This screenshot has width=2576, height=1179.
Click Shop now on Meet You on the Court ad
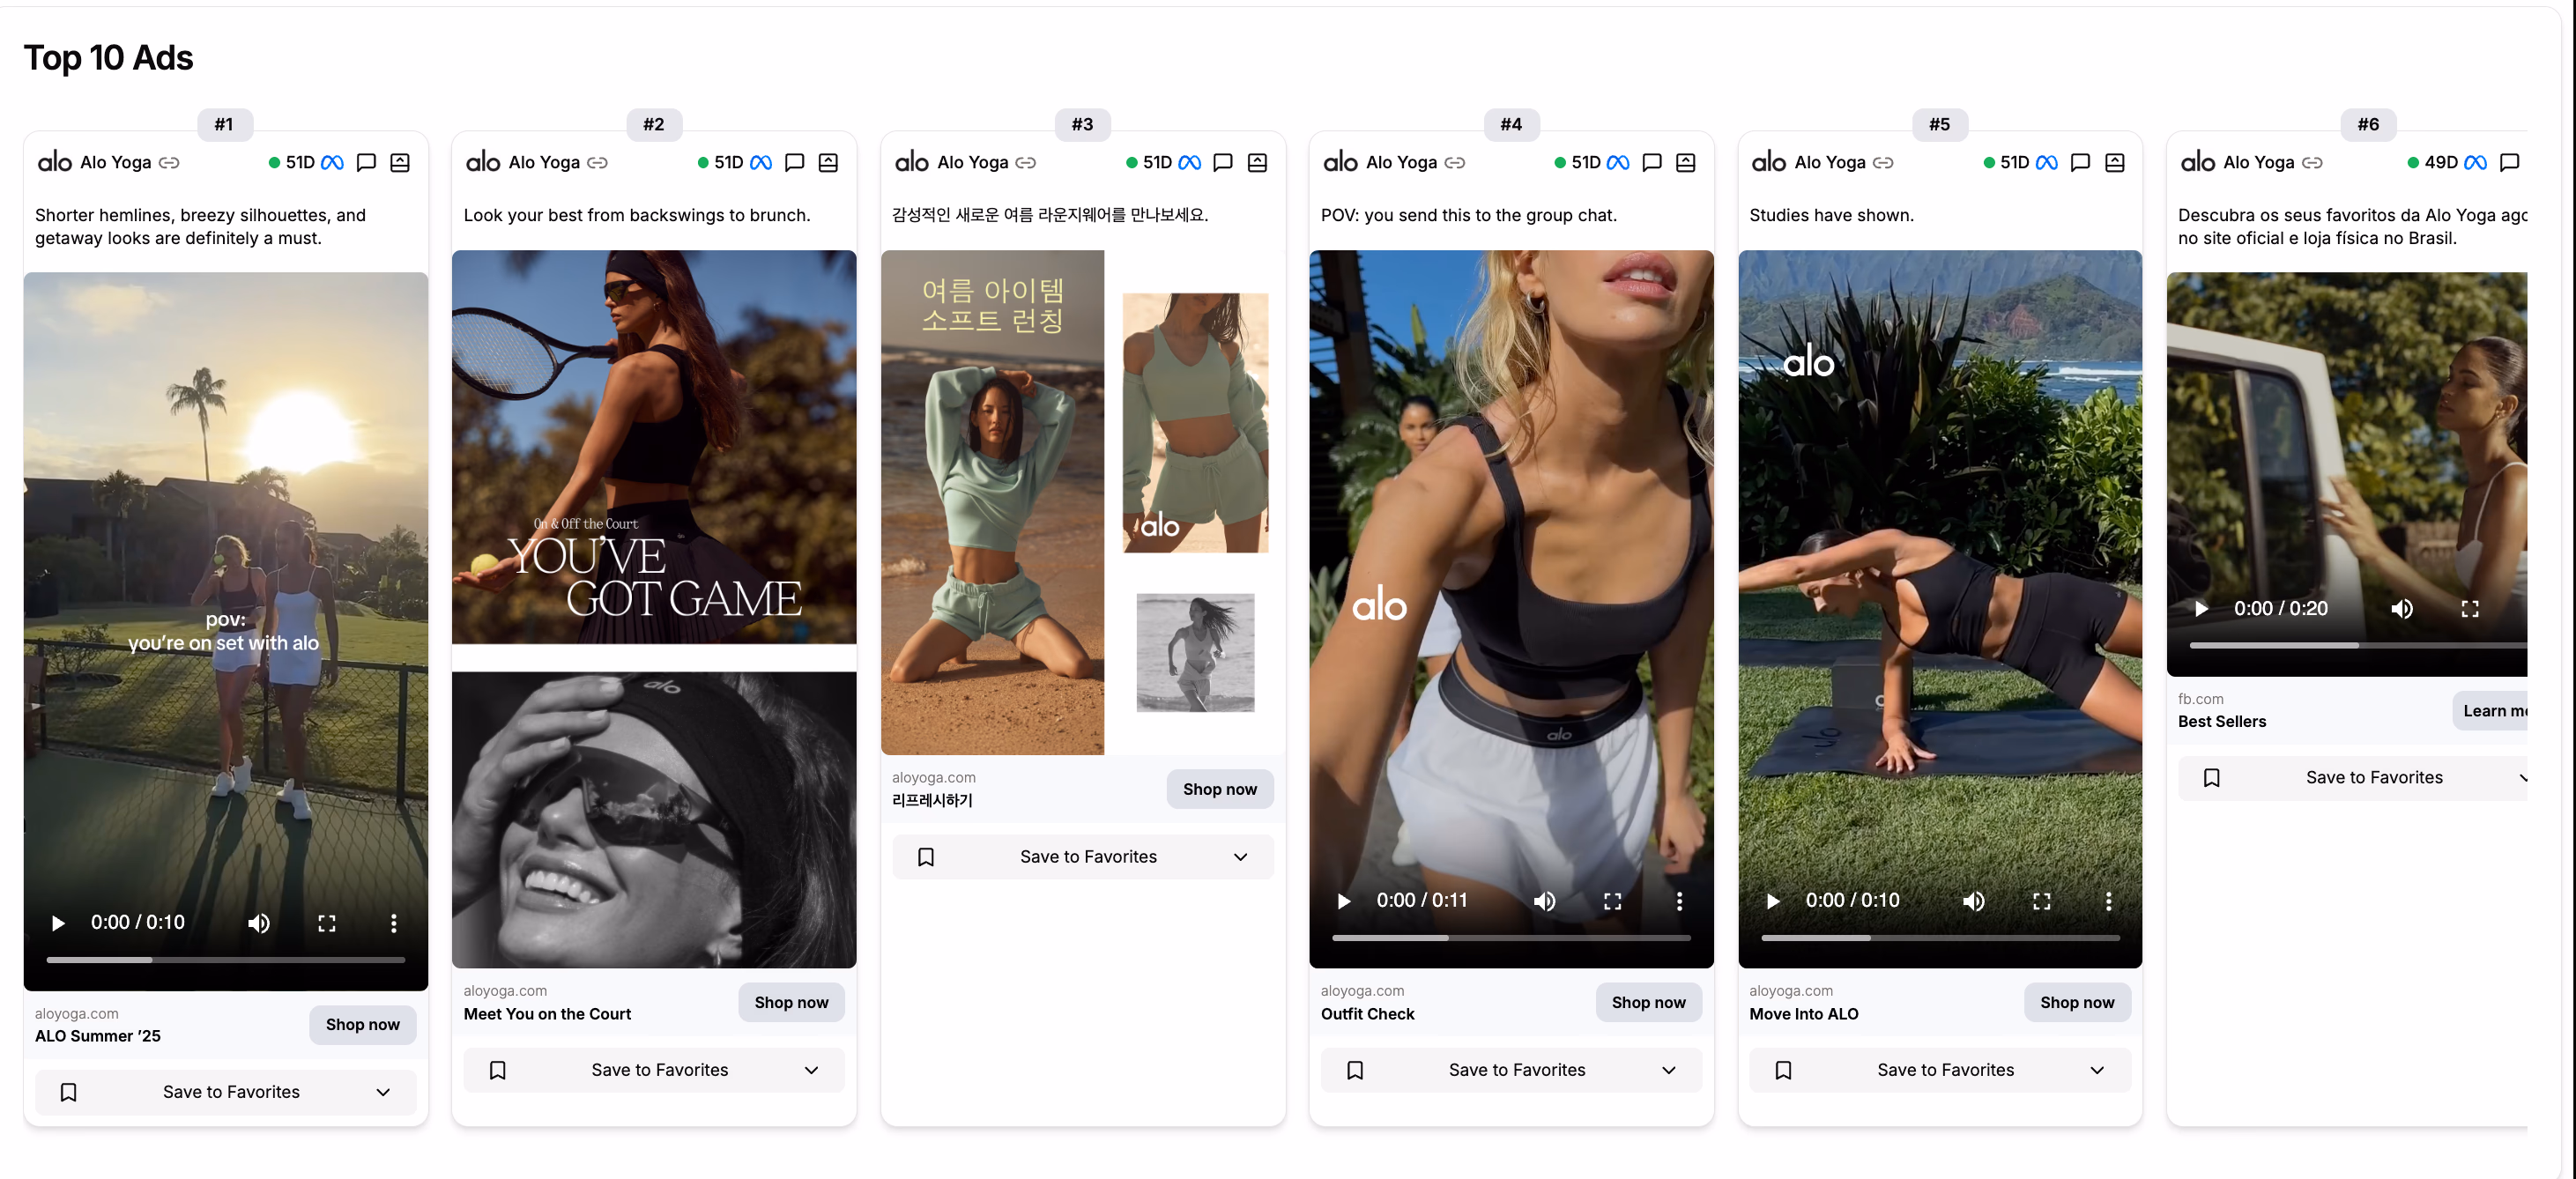click(791, 1002)
